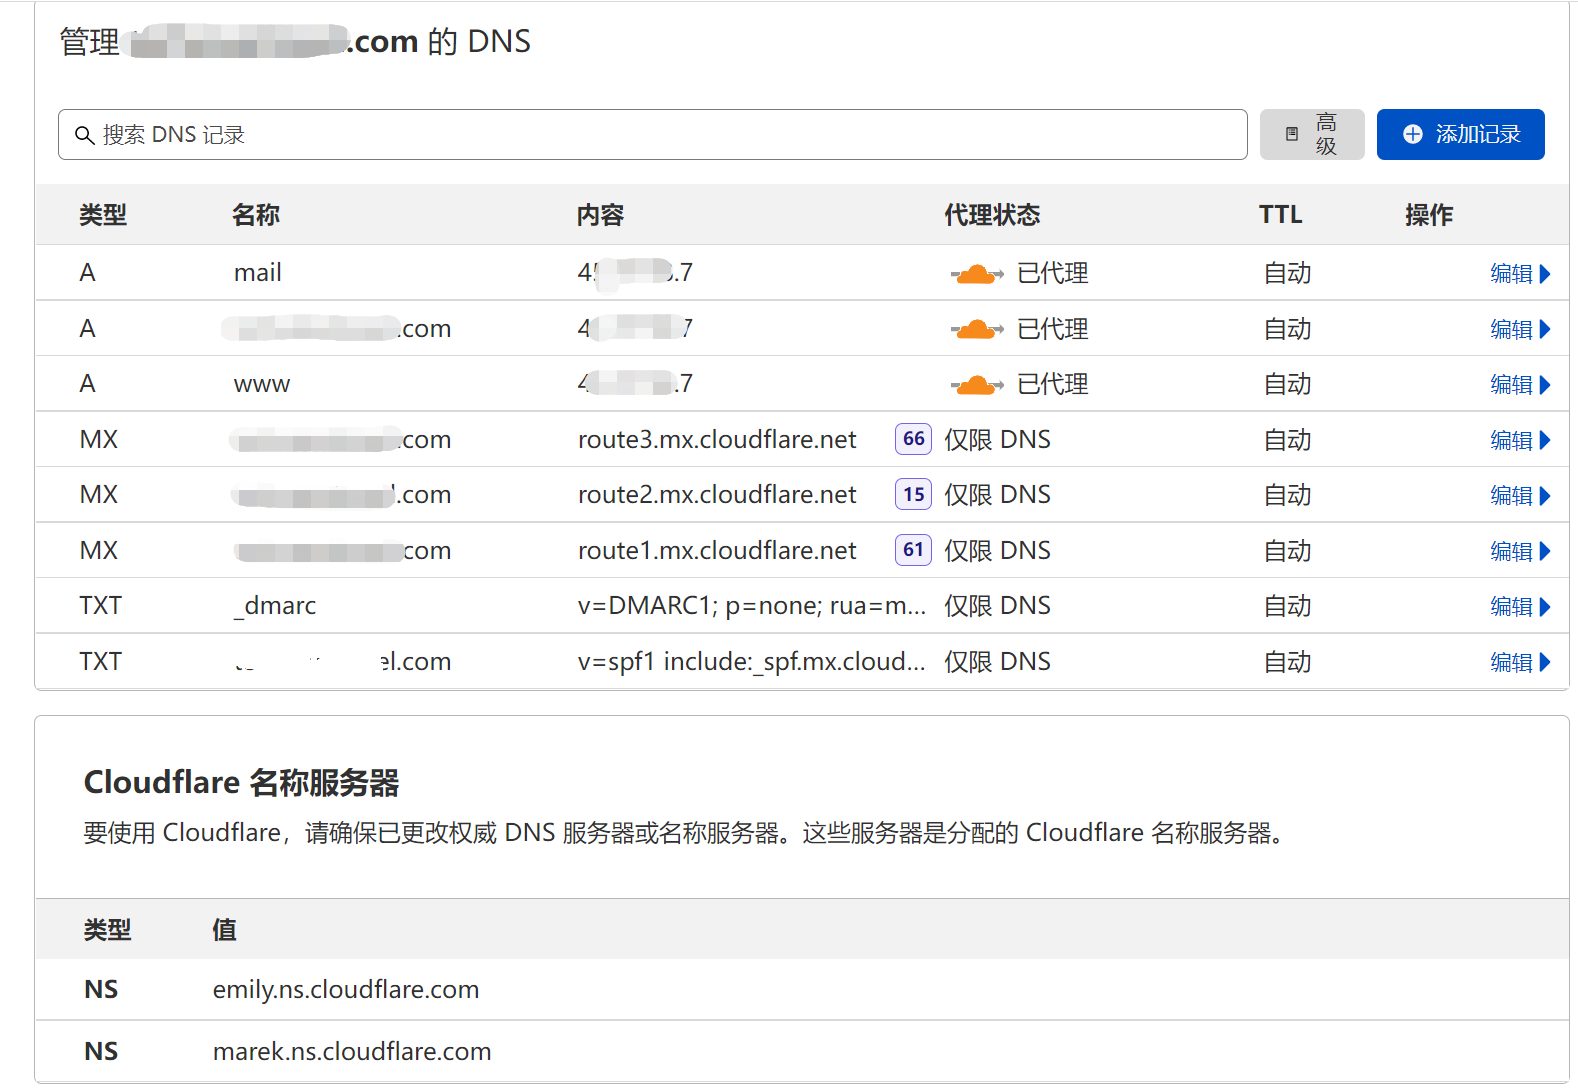The width and height of the screenshot is (1578, 1092).
Task: Click the v=spf1 include content text
Action: point(752,662)
